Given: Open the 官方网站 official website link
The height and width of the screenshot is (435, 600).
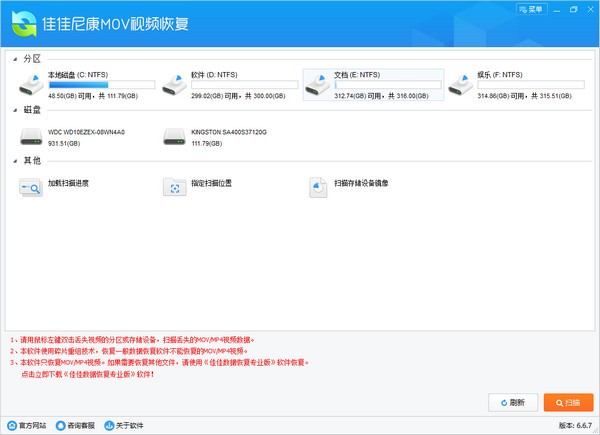Looking at the screenshot, I should 27,426.
